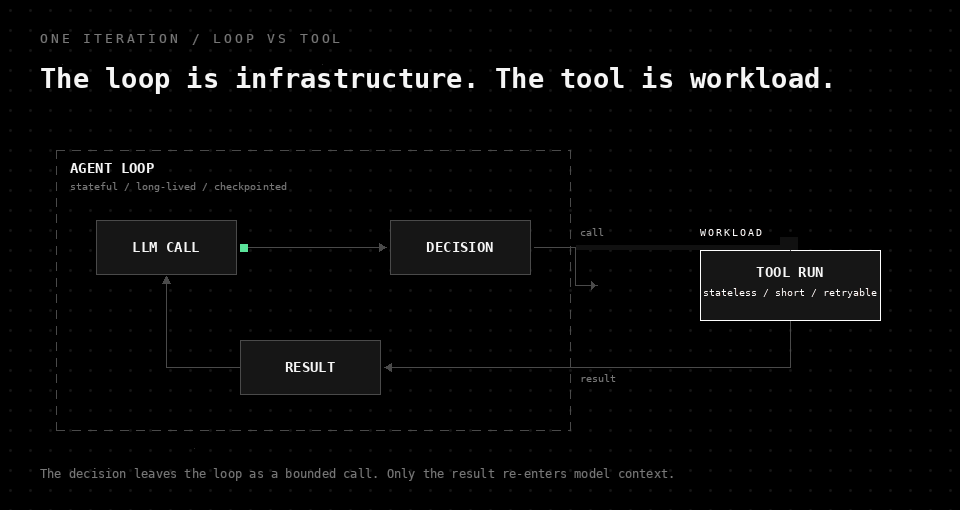Click the arrowhead pointing into DECISION
This screenshot has width=960, height=510.
click(383, 247)
